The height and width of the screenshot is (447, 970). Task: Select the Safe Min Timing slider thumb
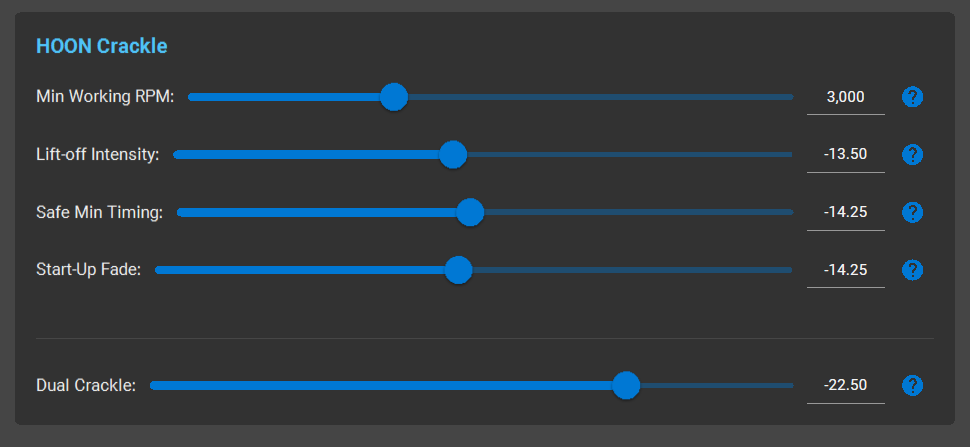click(x=470, y=212)
